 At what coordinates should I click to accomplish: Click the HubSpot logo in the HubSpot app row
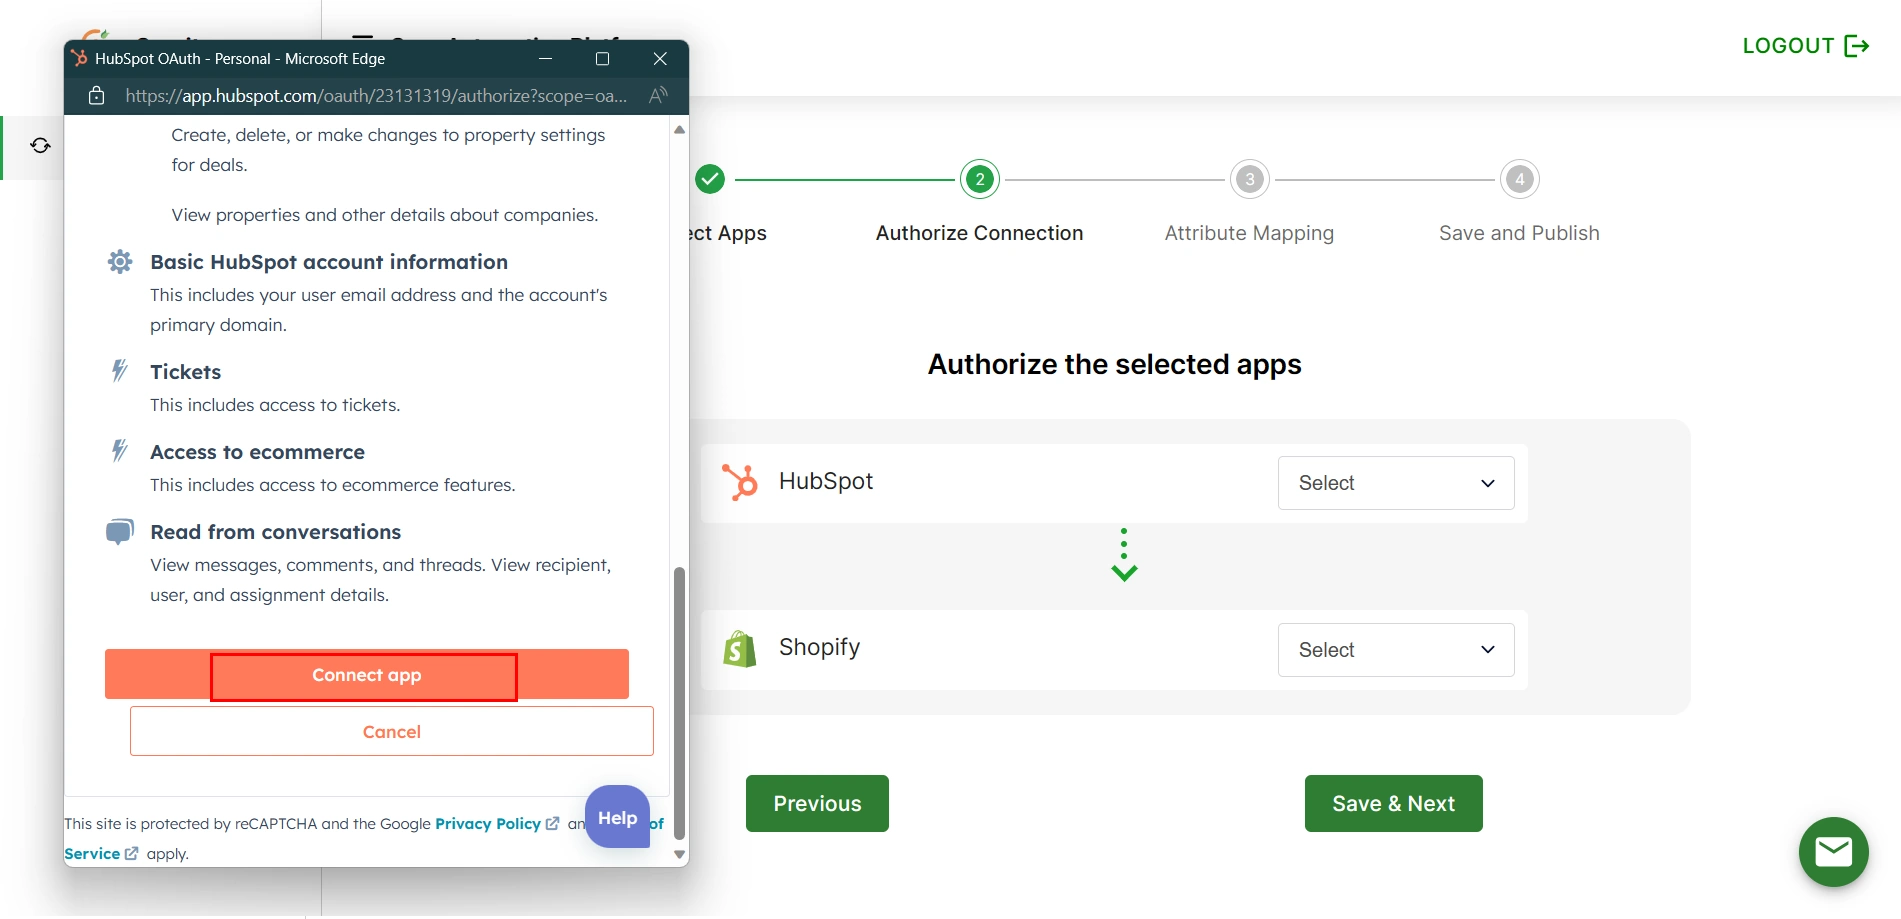pos(741,481)
